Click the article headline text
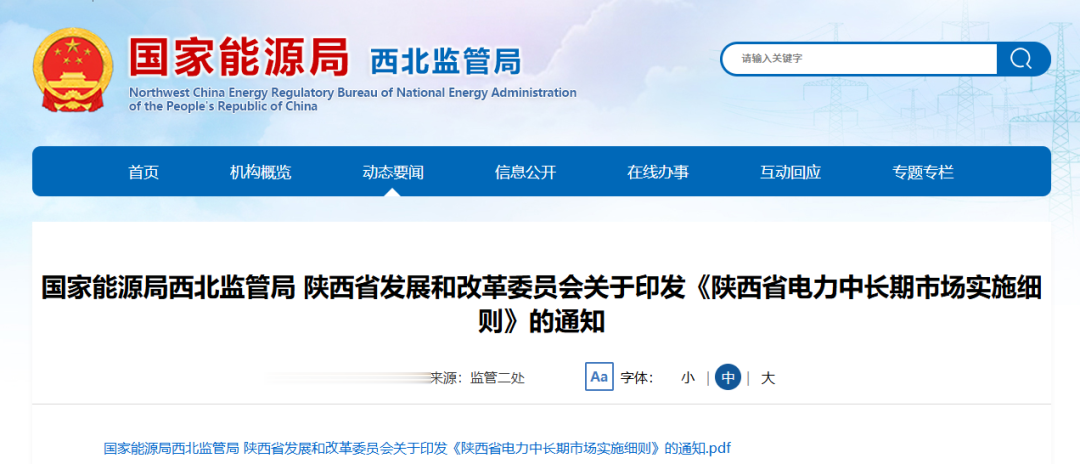Viewport: 1080px width, 464px height. pyautogui.click(x=541, y=305)
